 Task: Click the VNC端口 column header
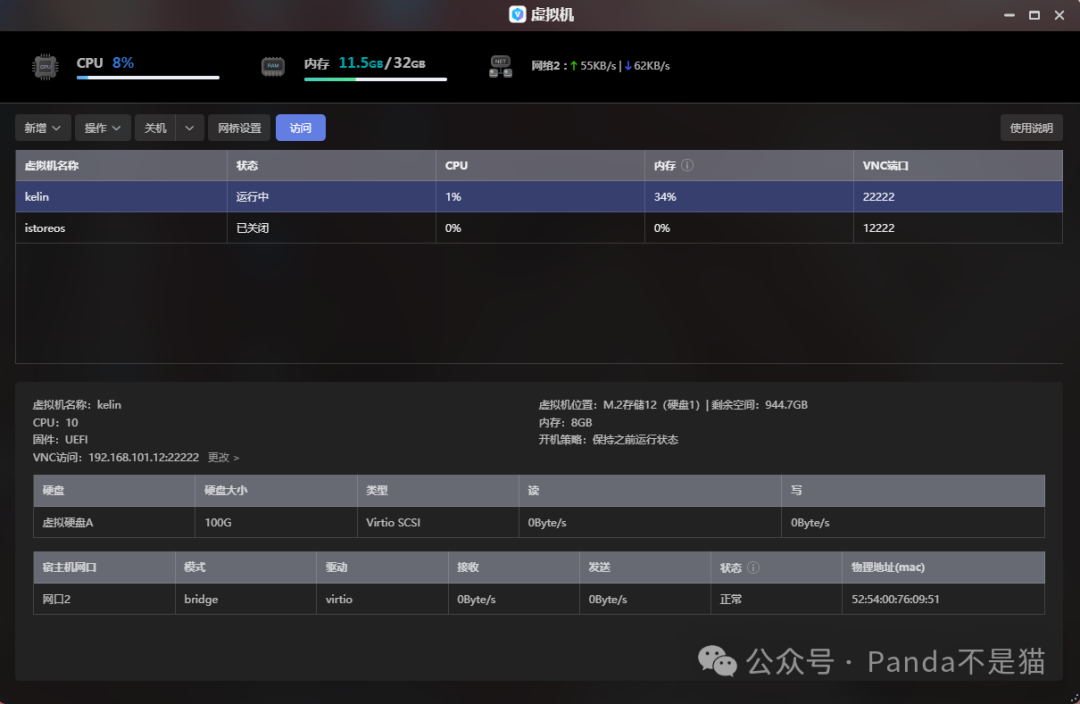pyautogui.click(x=957, y=165)
